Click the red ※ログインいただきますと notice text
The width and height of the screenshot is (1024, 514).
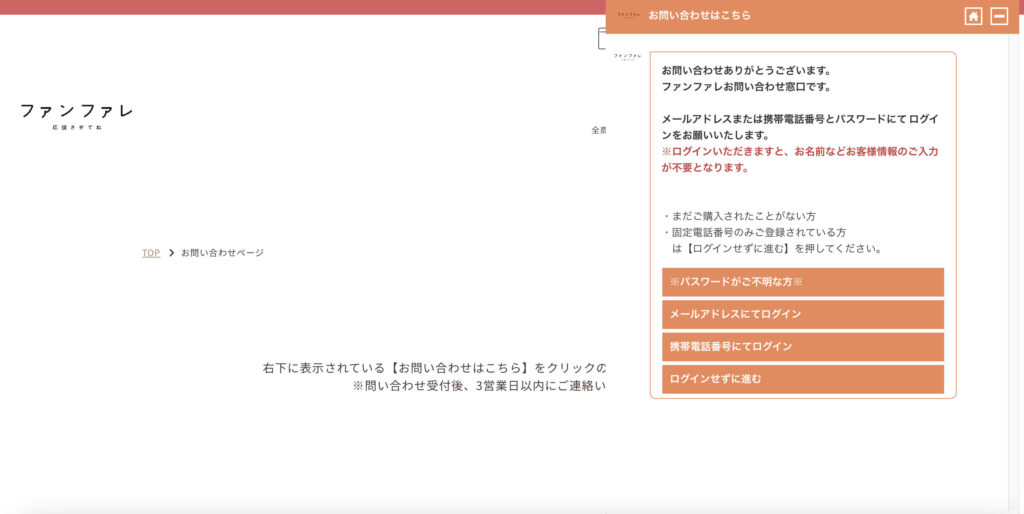point(800,159)
